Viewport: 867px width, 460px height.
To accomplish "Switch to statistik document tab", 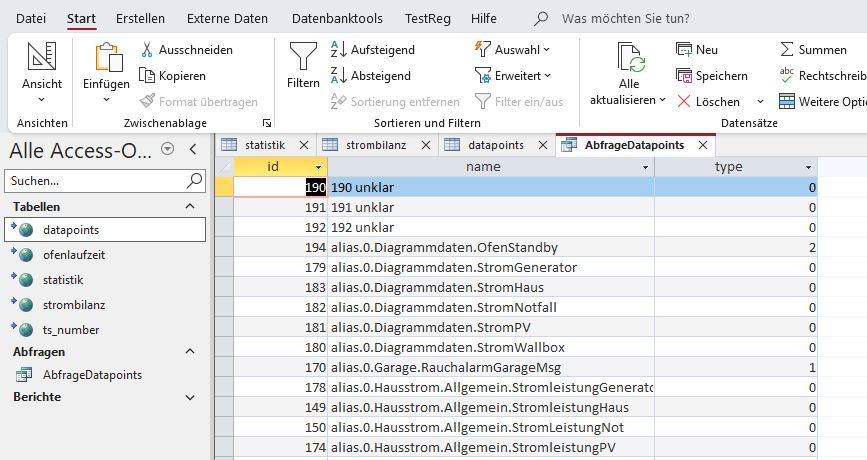I will pyautogui.click(x=265, y=145).
